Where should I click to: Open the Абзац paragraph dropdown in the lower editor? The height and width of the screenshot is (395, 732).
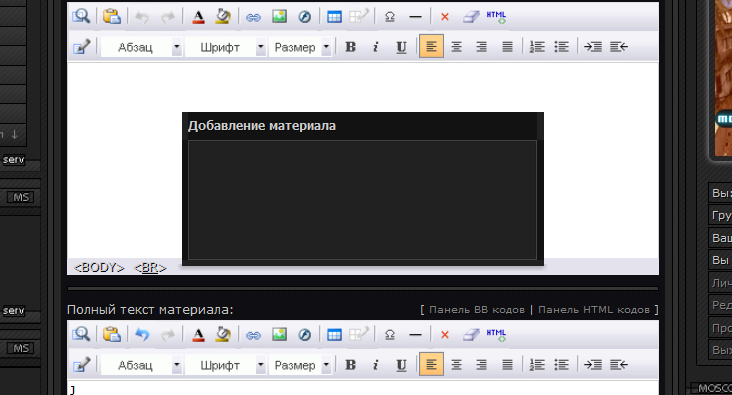tap(141, 365)
